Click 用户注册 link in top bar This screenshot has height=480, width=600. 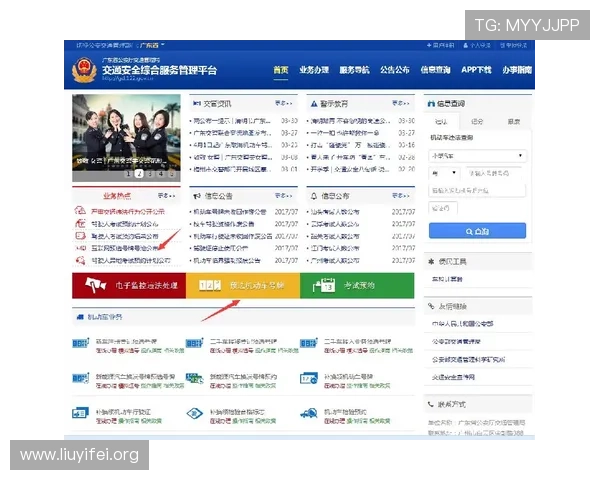(440, 45)
